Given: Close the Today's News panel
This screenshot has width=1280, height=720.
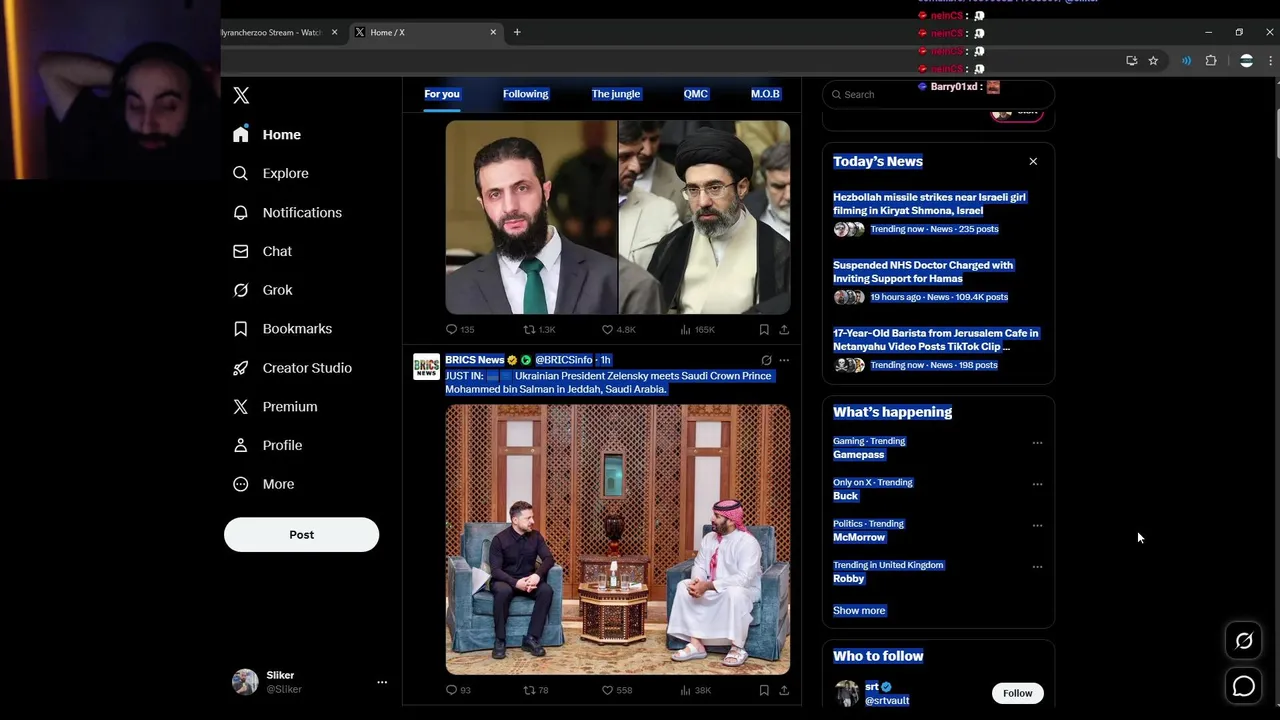Looking at the screenshot, I should [1033, 161].
